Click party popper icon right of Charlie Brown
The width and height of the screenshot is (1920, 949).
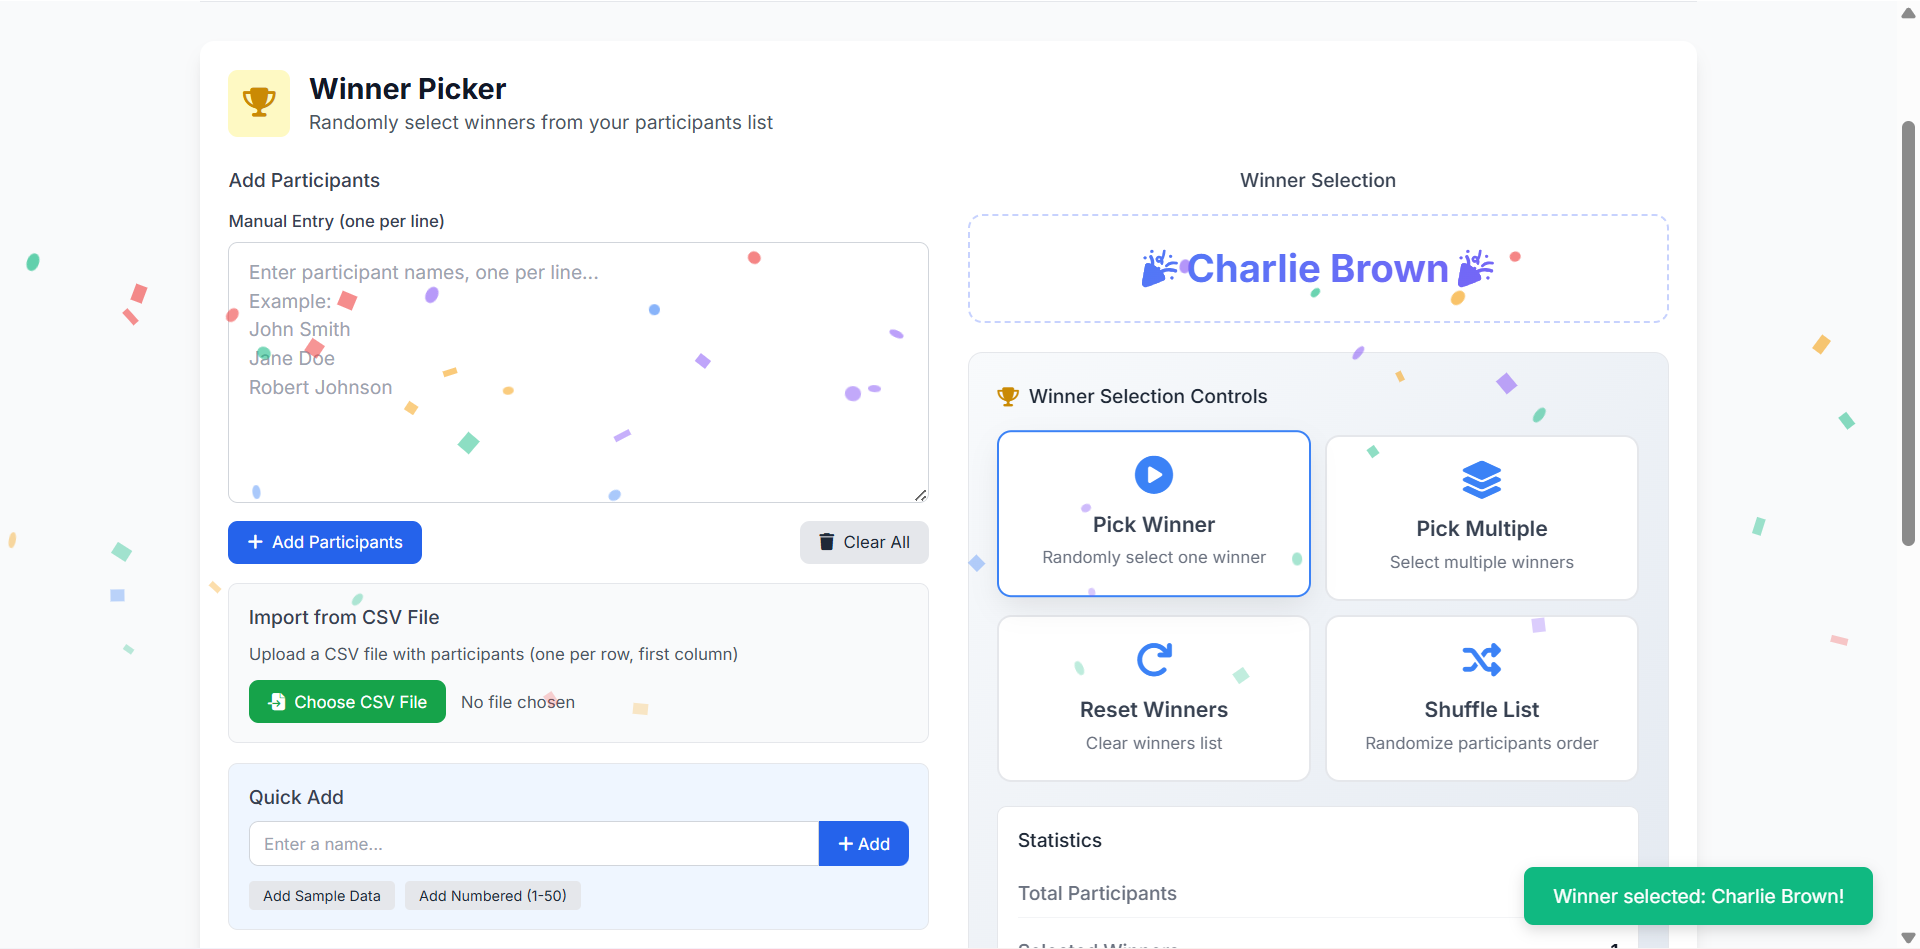point(1475,268)
